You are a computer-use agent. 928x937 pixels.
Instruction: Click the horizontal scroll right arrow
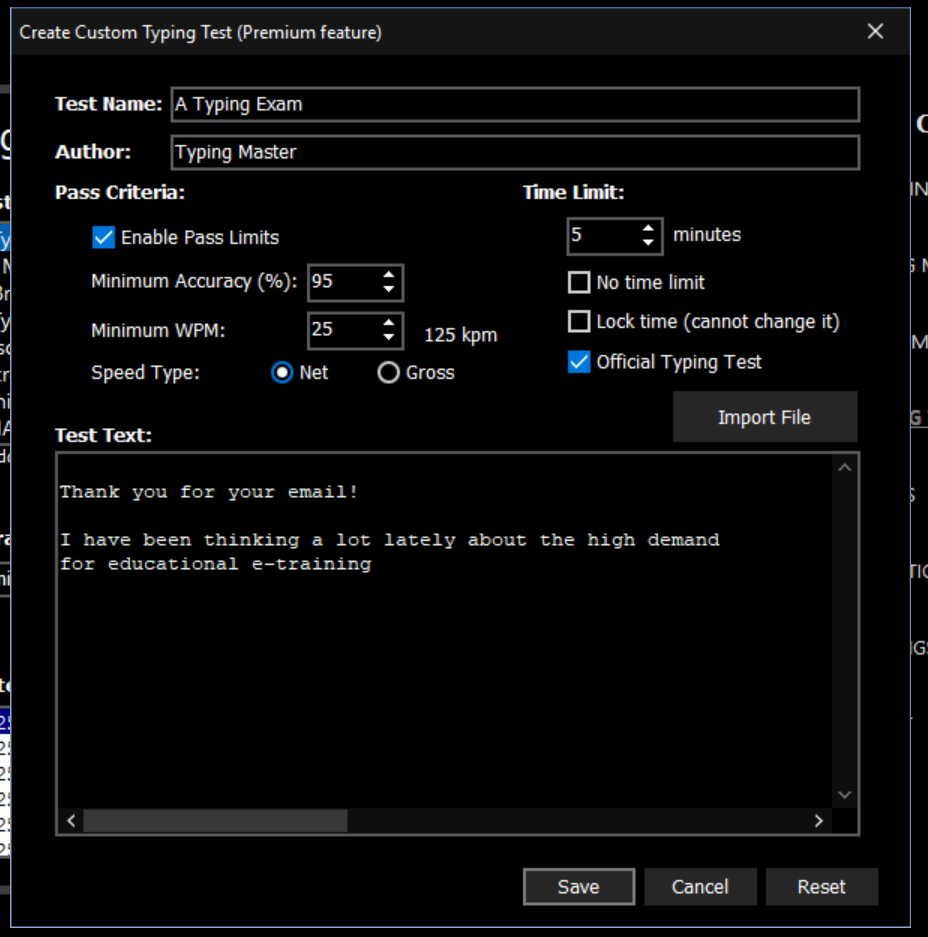[819, 821]
